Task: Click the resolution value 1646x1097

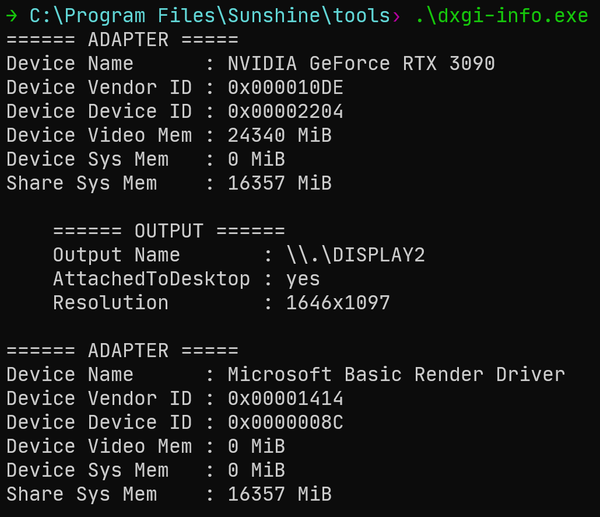Action: pyautogui.click(x=337, y=303)
